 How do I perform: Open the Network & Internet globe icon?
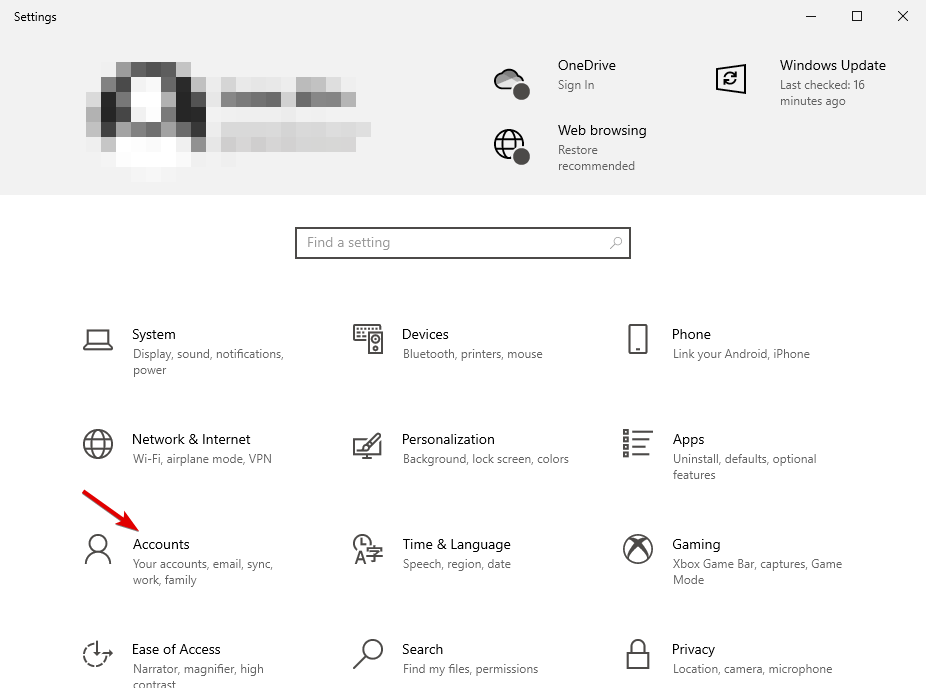click(x=98, y=444)
